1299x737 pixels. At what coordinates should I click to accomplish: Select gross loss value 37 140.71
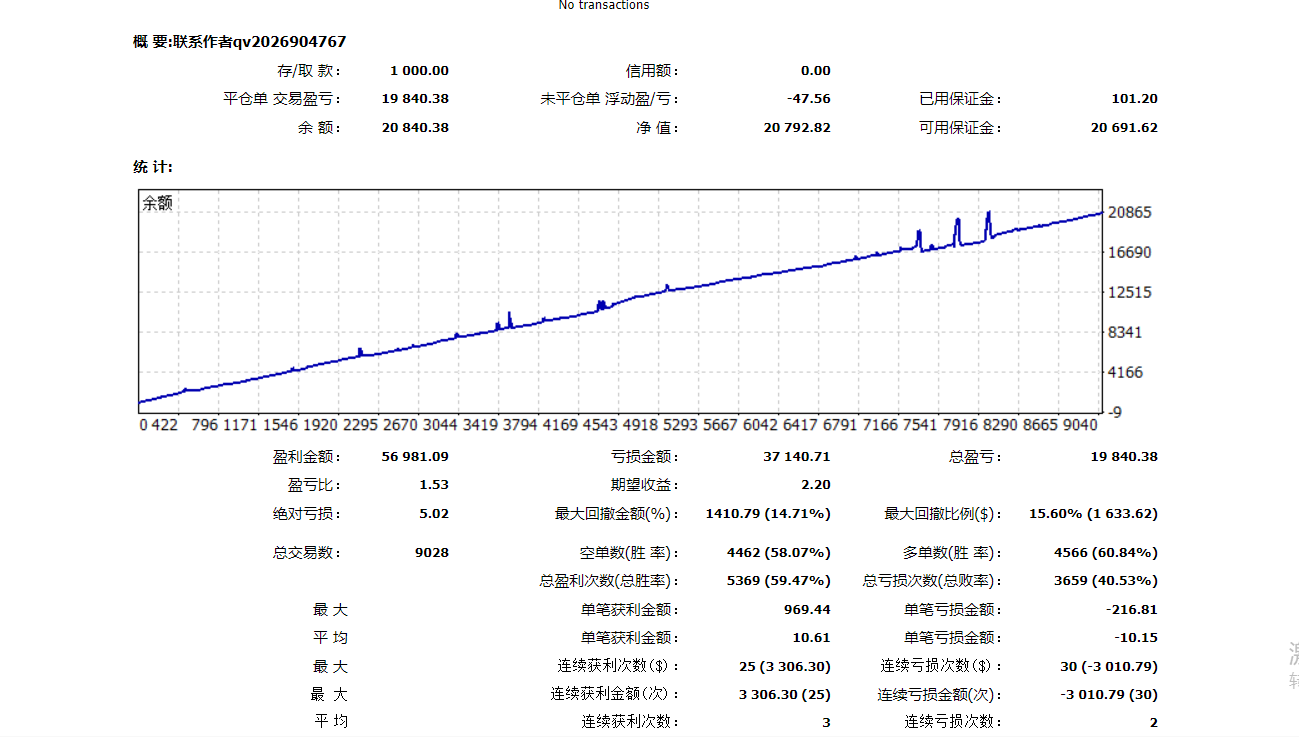797,456
